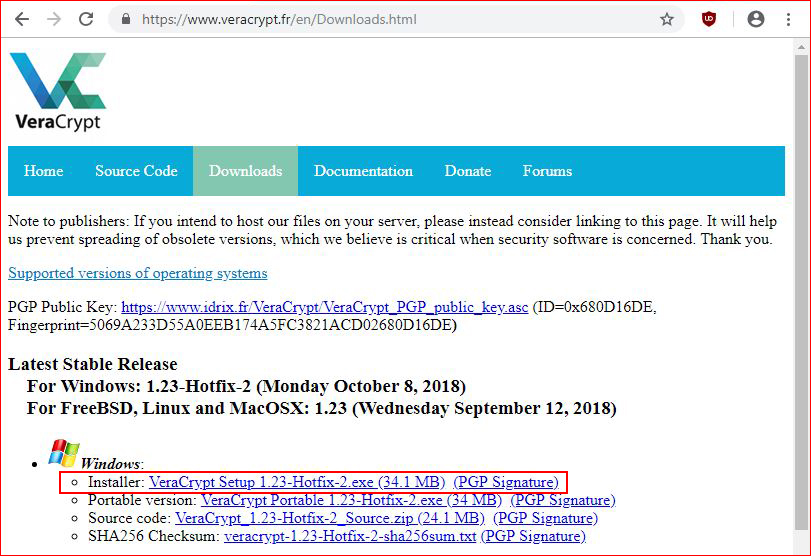Viewport: 811px width, 556px height.
Task: Click the 'For Windows: 1.23-Hotfix-2' line
Action: (246, 386)
